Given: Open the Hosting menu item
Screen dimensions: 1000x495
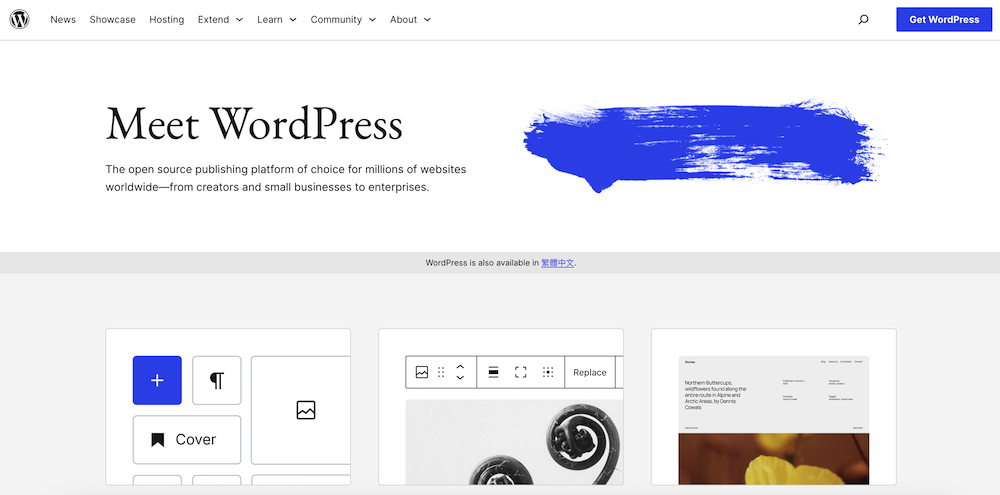Looking at the screenshot, I should tap(167, 20).
